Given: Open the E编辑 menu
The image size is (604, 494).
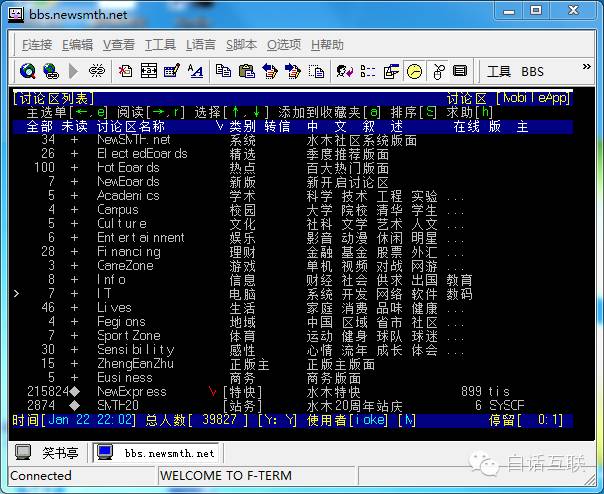Looking at the screenshot, I should (77, 45).
